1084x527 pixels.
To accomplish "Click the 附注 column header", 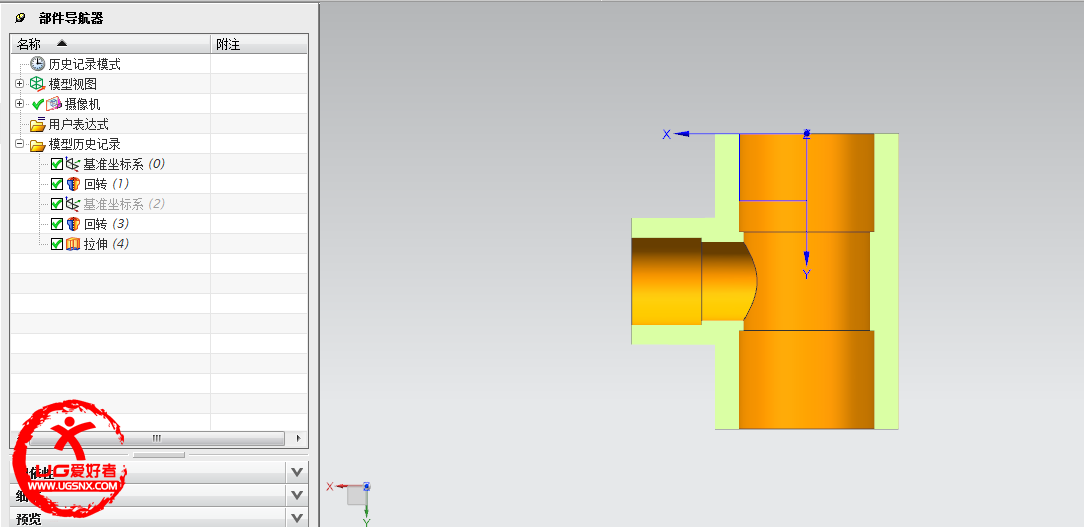I will coord(259,44).
